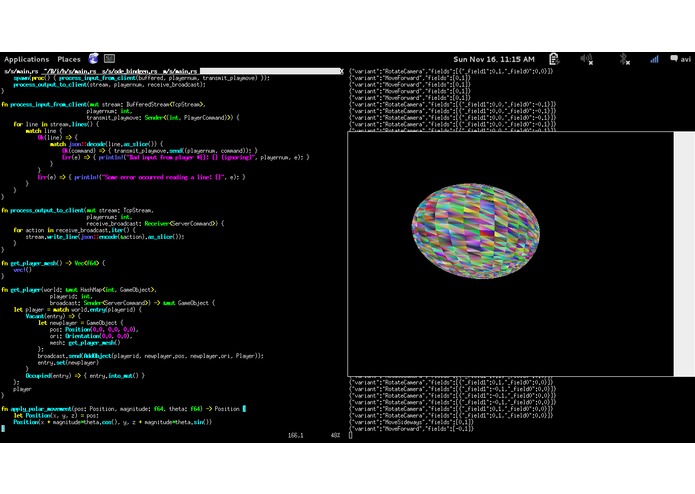This screenshot has width=695, height=494.
Task: Click the 'let Position(x, y, z) = pos;' line
Action: tap(56, 416)
